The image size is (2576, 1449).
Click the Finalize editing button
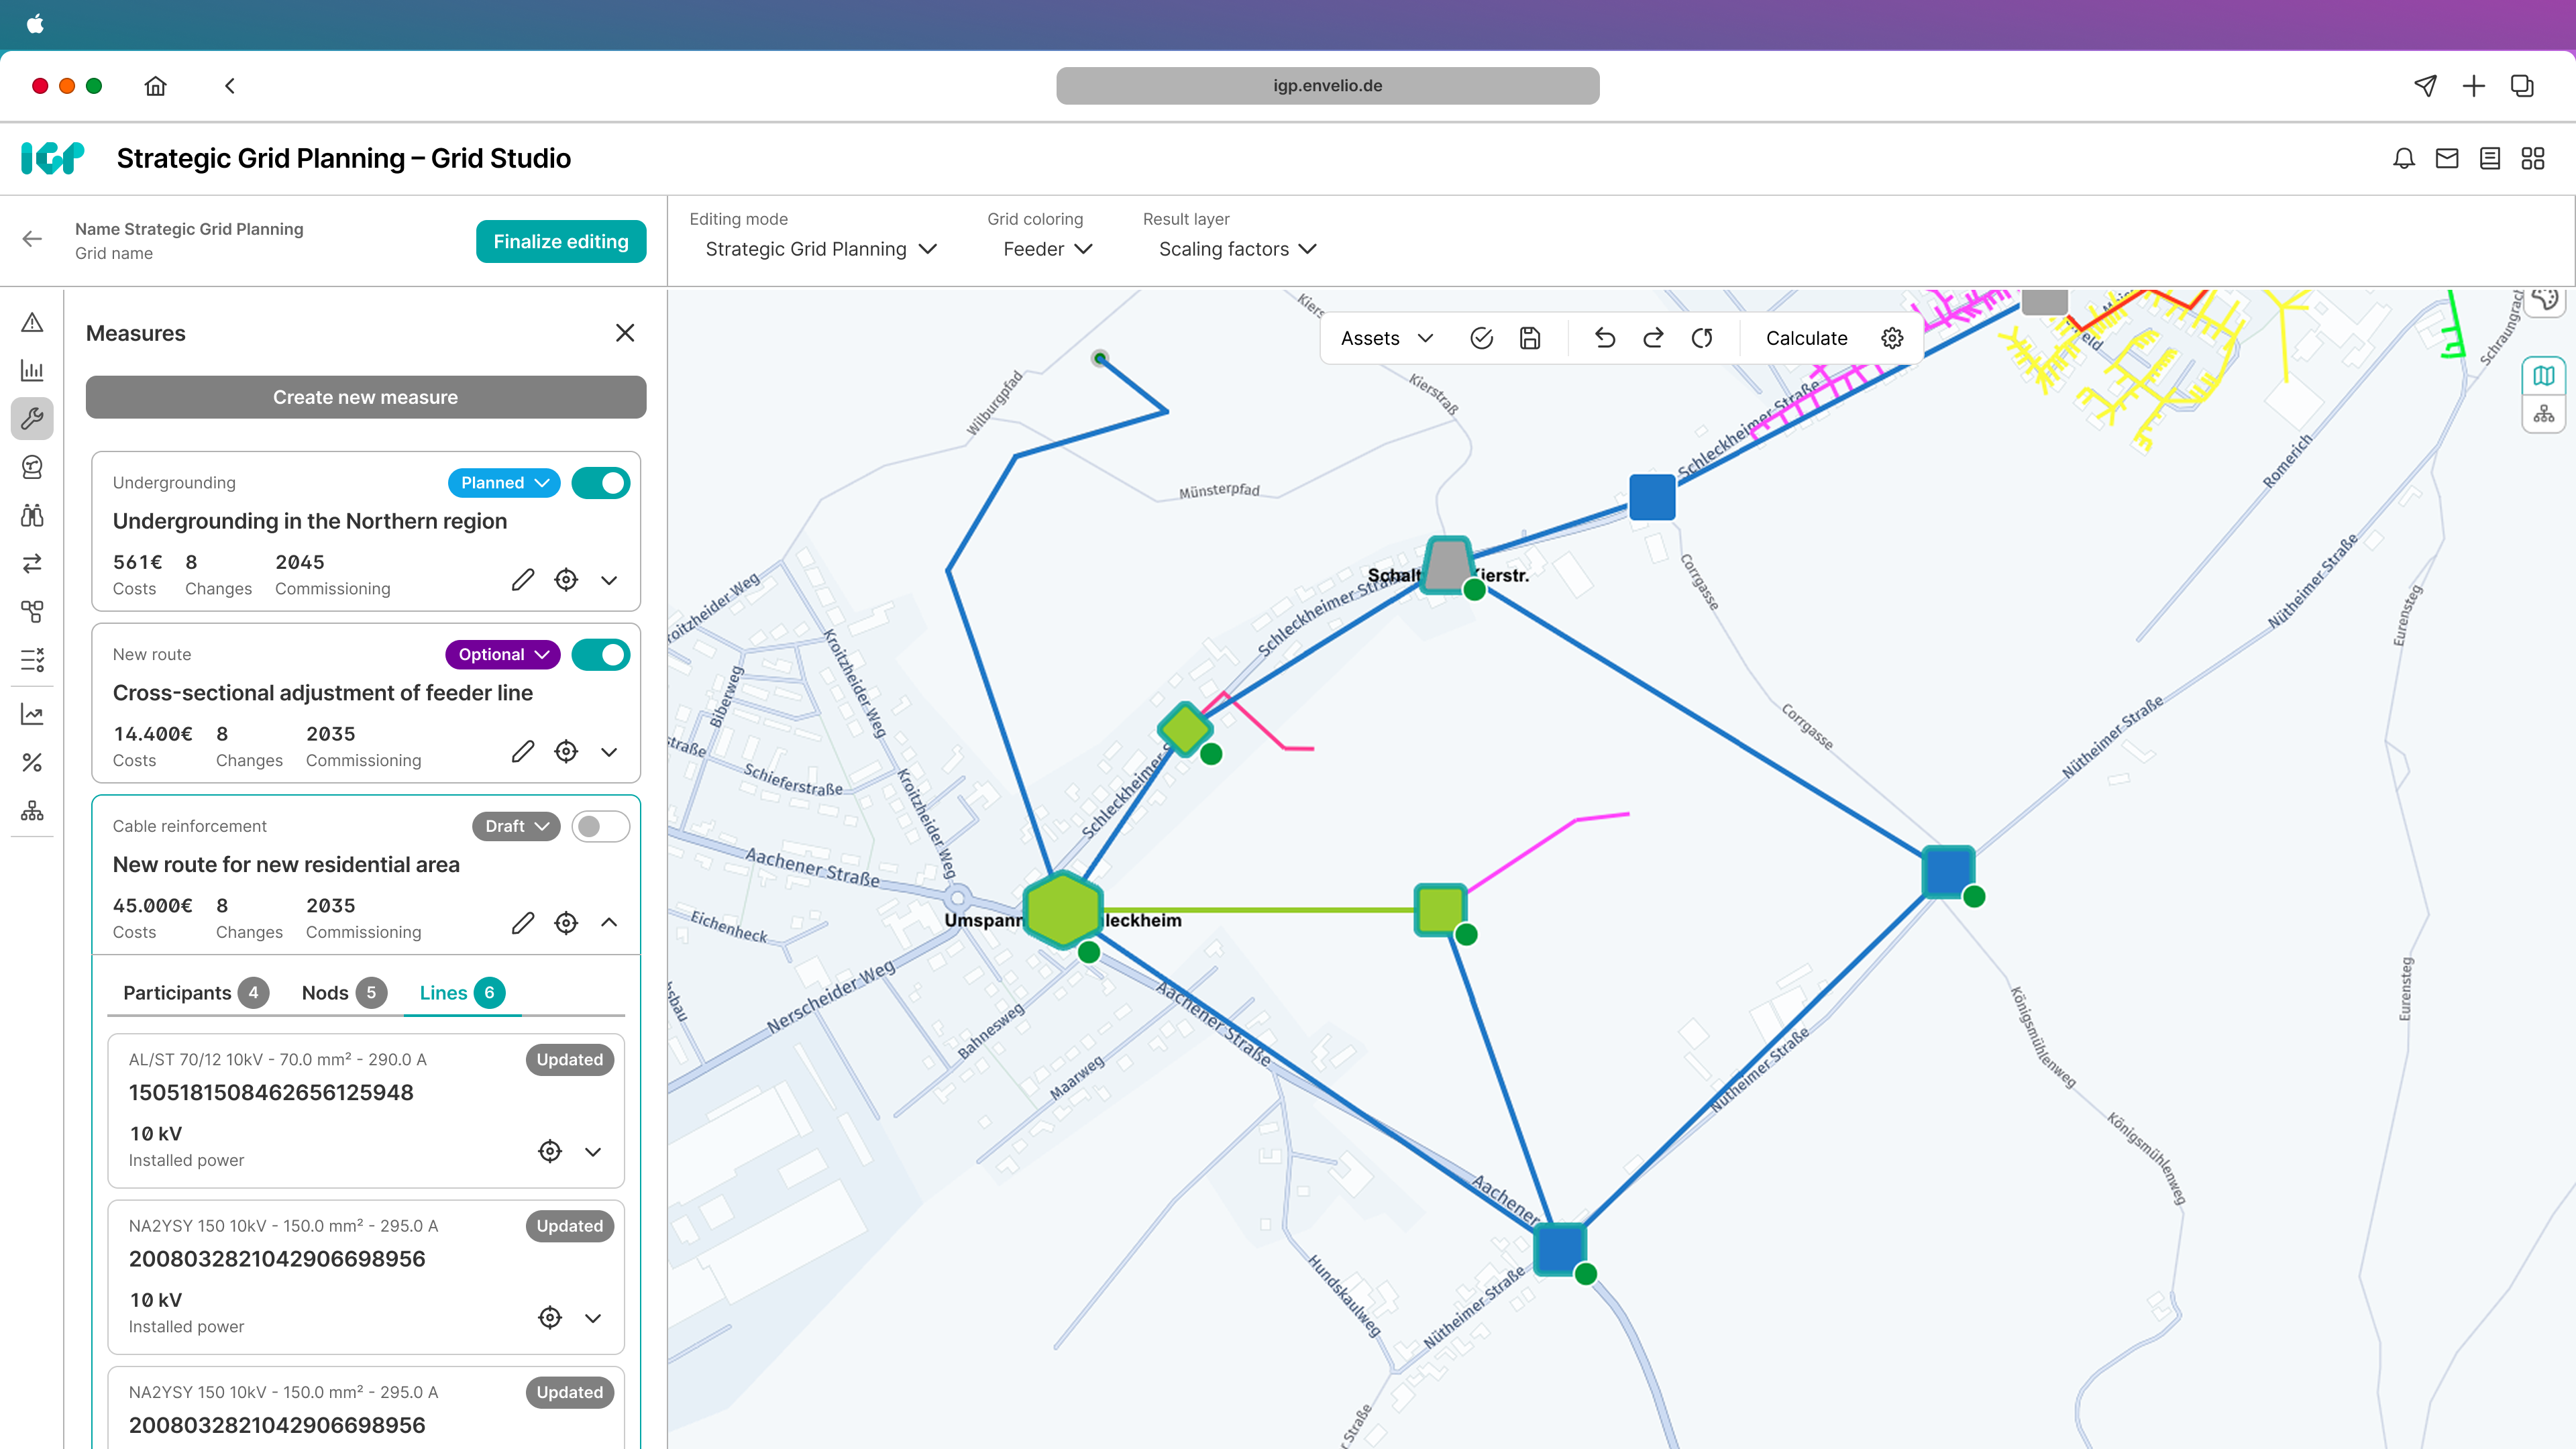(561, 241)
